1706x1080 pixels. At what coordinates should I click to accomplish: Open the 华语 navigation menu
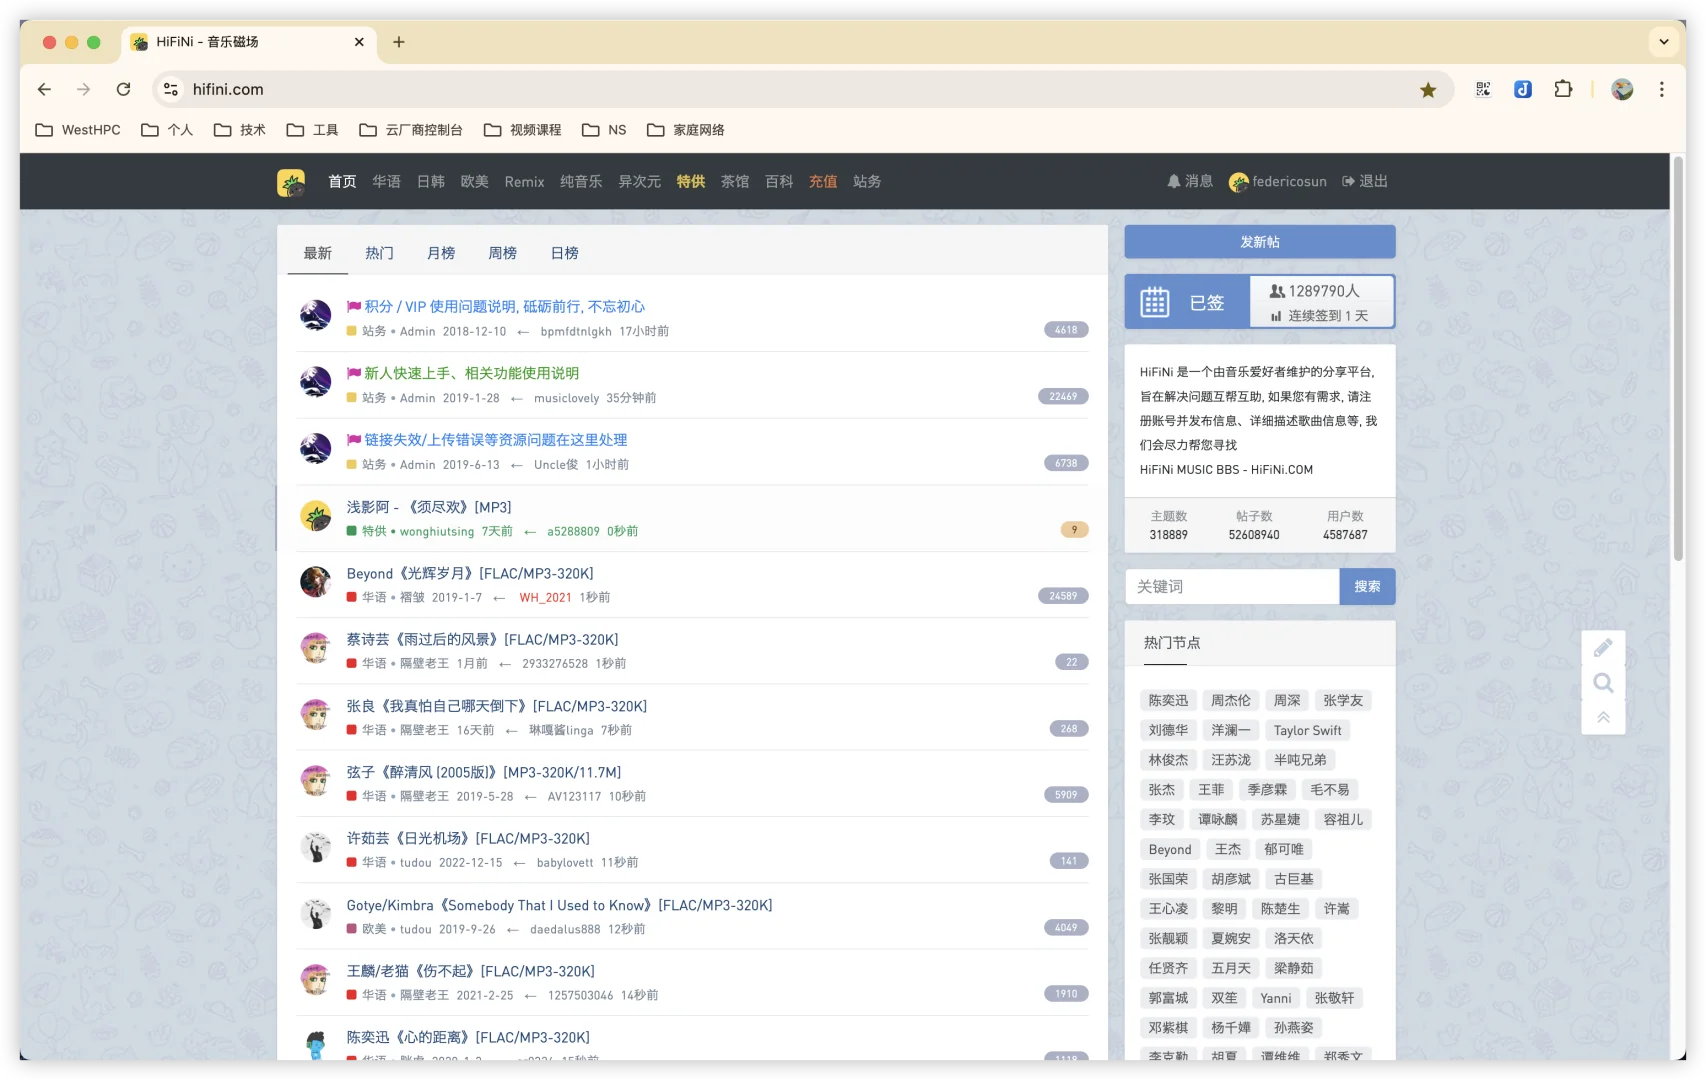click(x=387, y=182)
